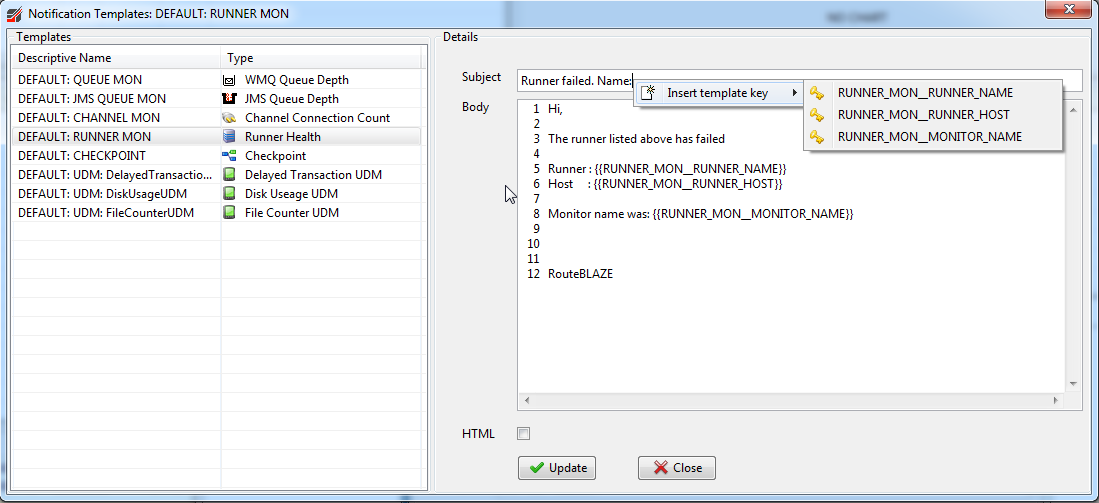1099x503 pixels.
Task: Click the WMQ Queue Depth type icon
Action: [229, 80]
